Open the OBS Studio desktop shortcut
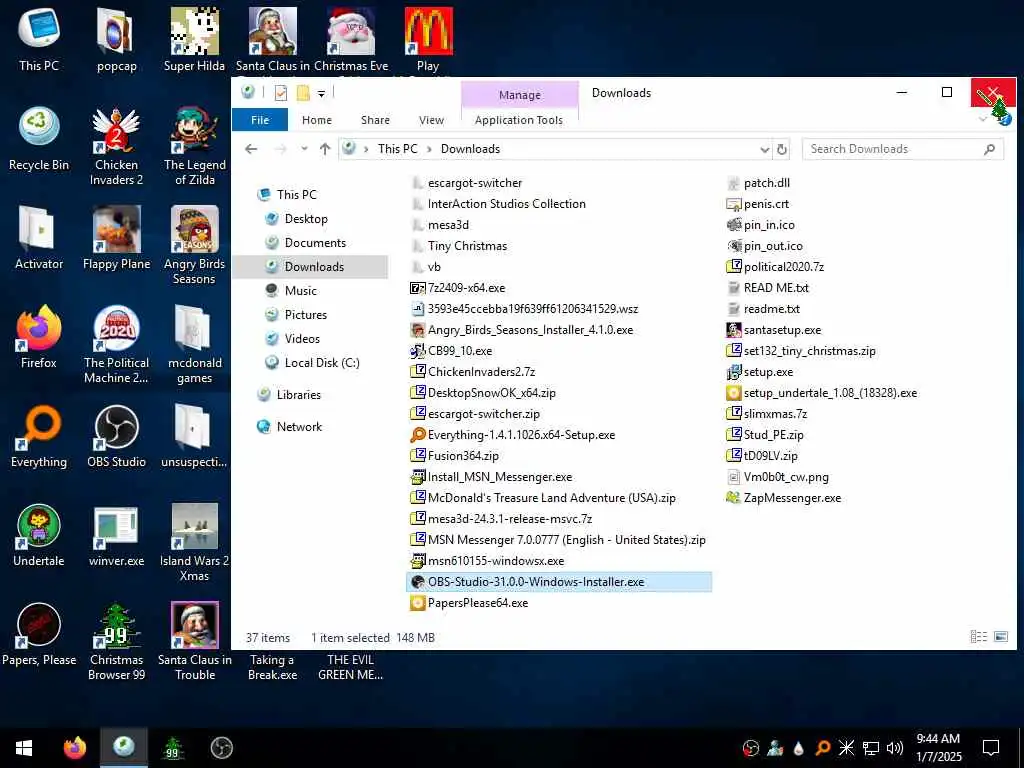The height and width of the screenshot is (768, 1024). (x=116, y=436)
